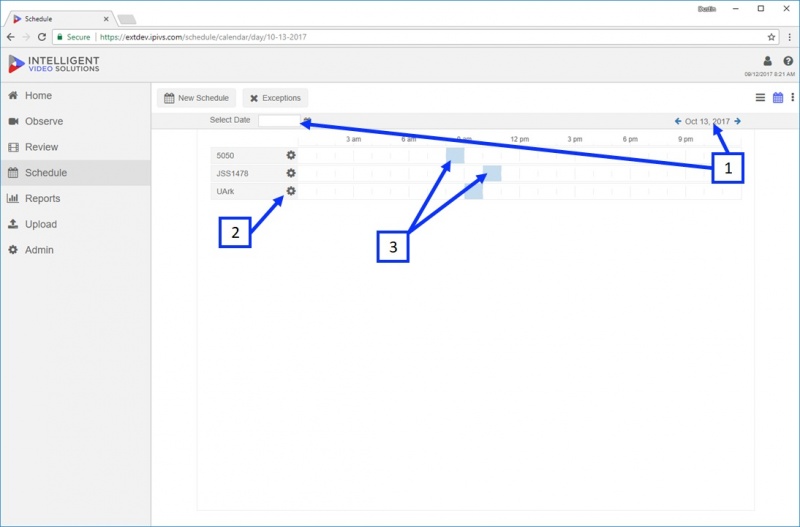
Task: Click the browser address bar URL
Action: 203,37
